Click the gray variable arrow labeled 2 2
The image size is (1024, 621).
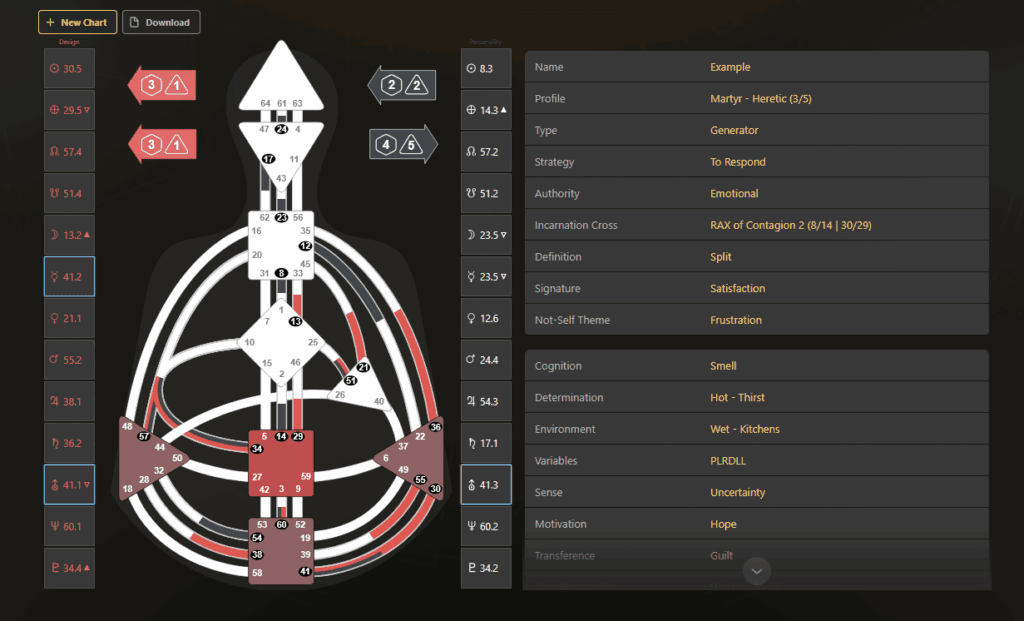402,85
